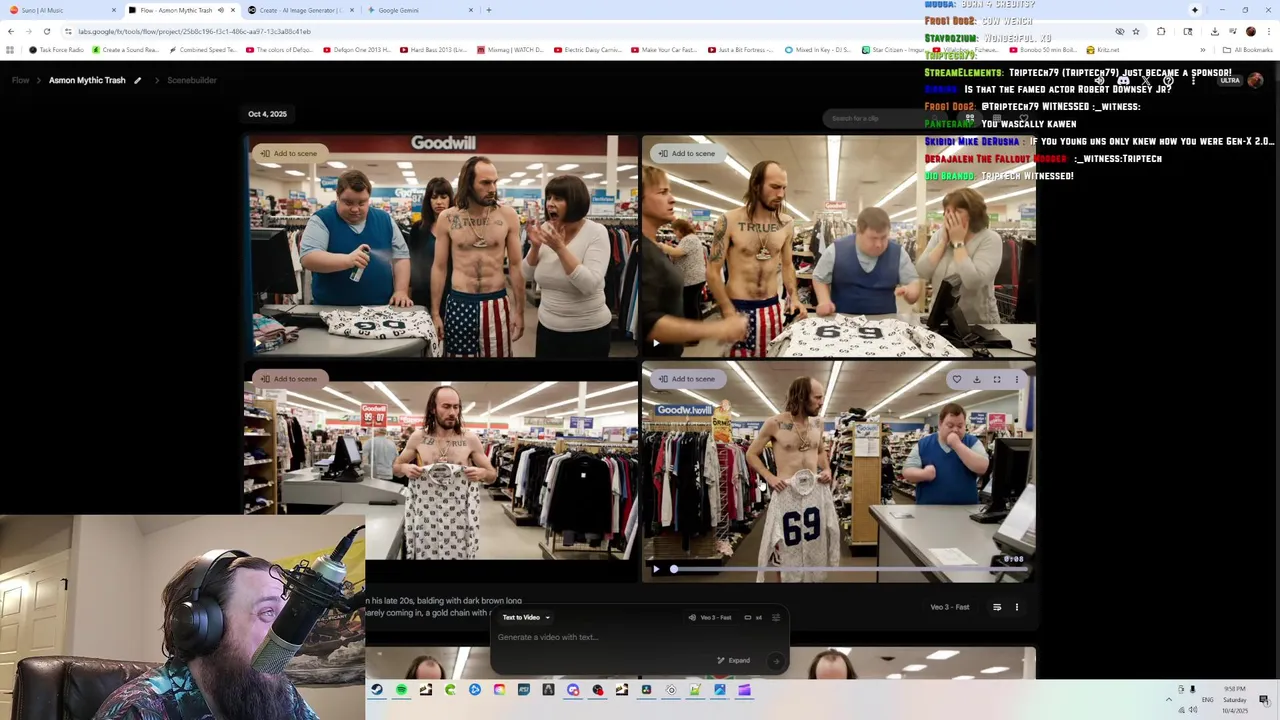Add the 69 jersey clip to scene
The height and width of the screenshot is (720, 1280).
point(687,379)
